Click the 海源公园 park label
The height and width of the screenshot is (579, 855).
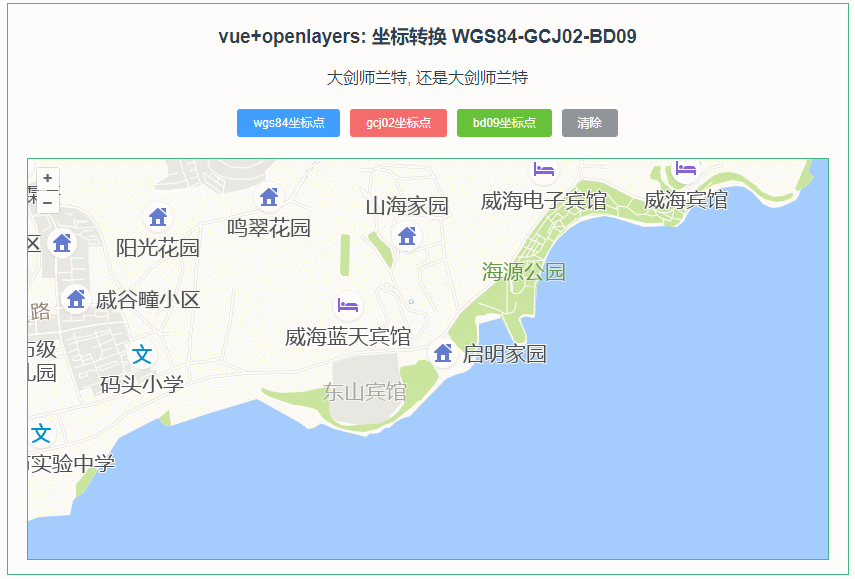pyautogui.click(x=524, y=270)
